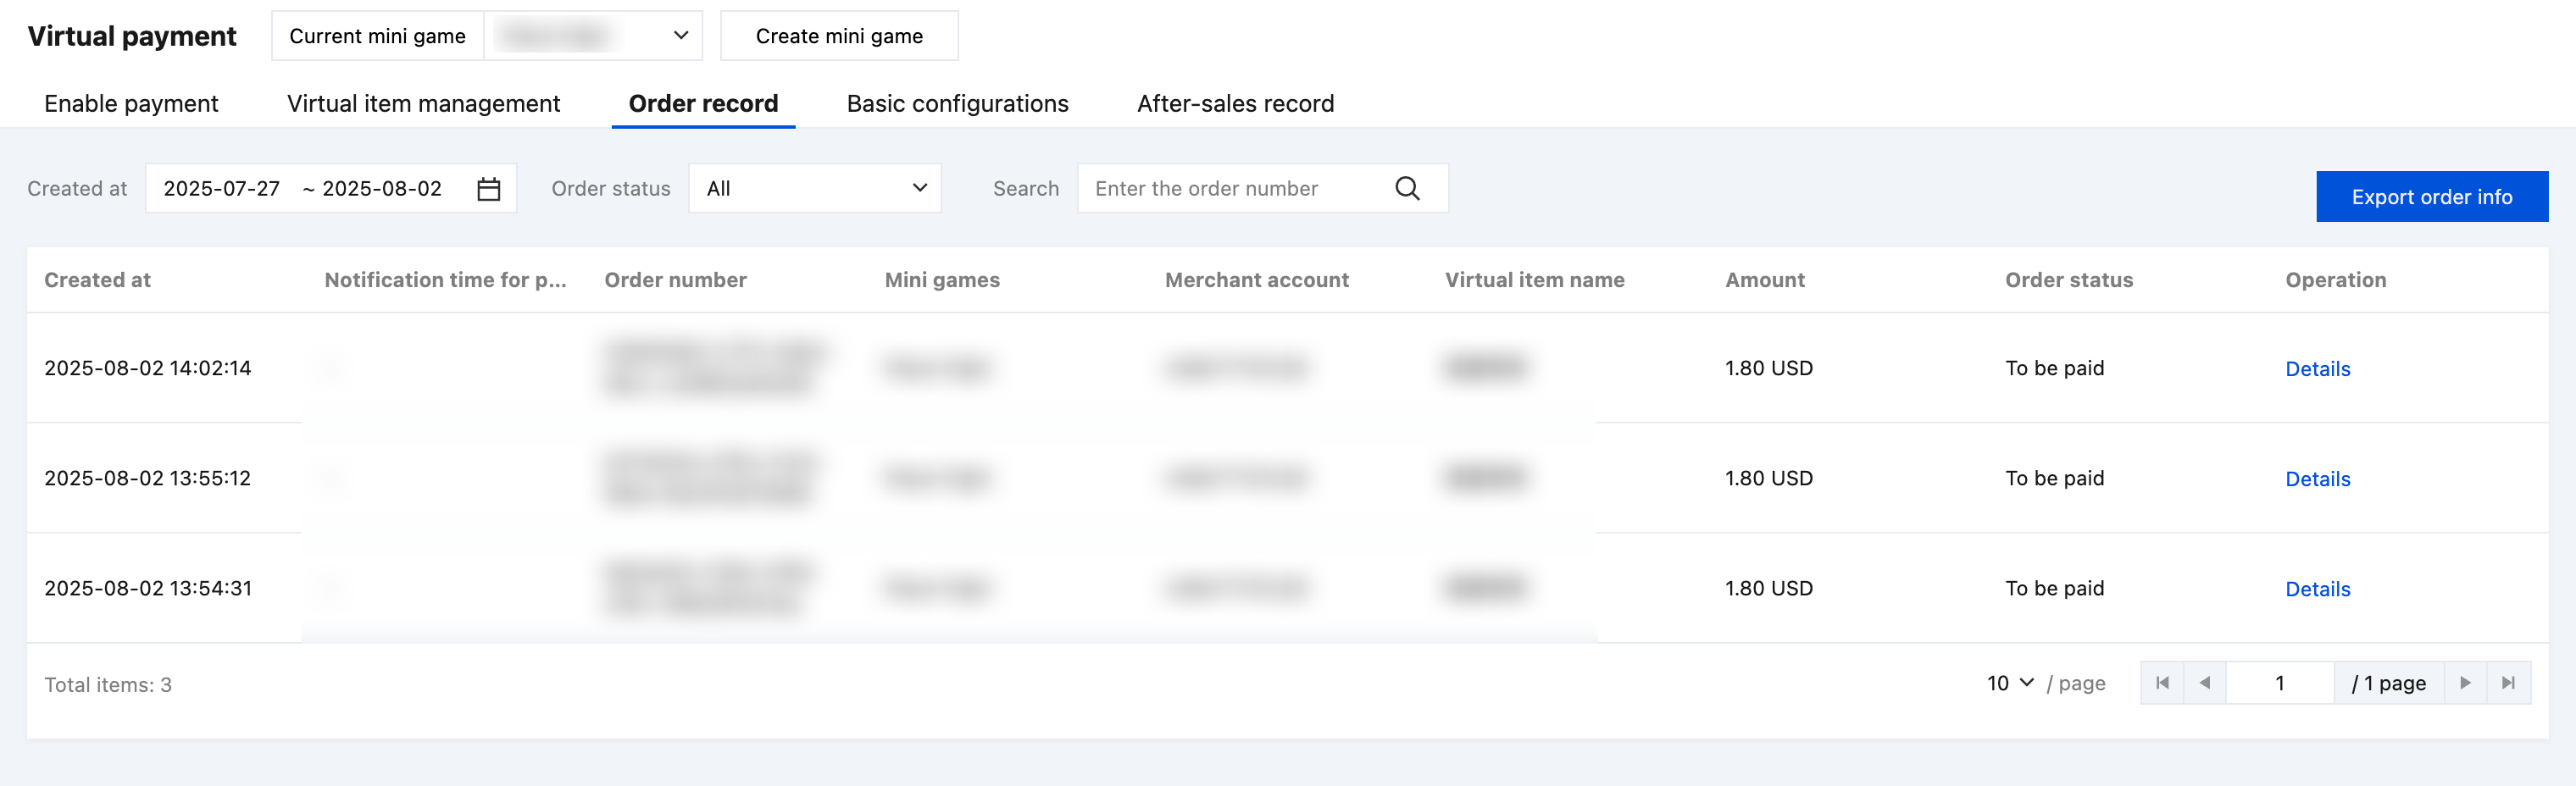Open Details for the 14:02:14 order
The height and width of the screenshot is (786, 2576).
tap(2317, 369)
